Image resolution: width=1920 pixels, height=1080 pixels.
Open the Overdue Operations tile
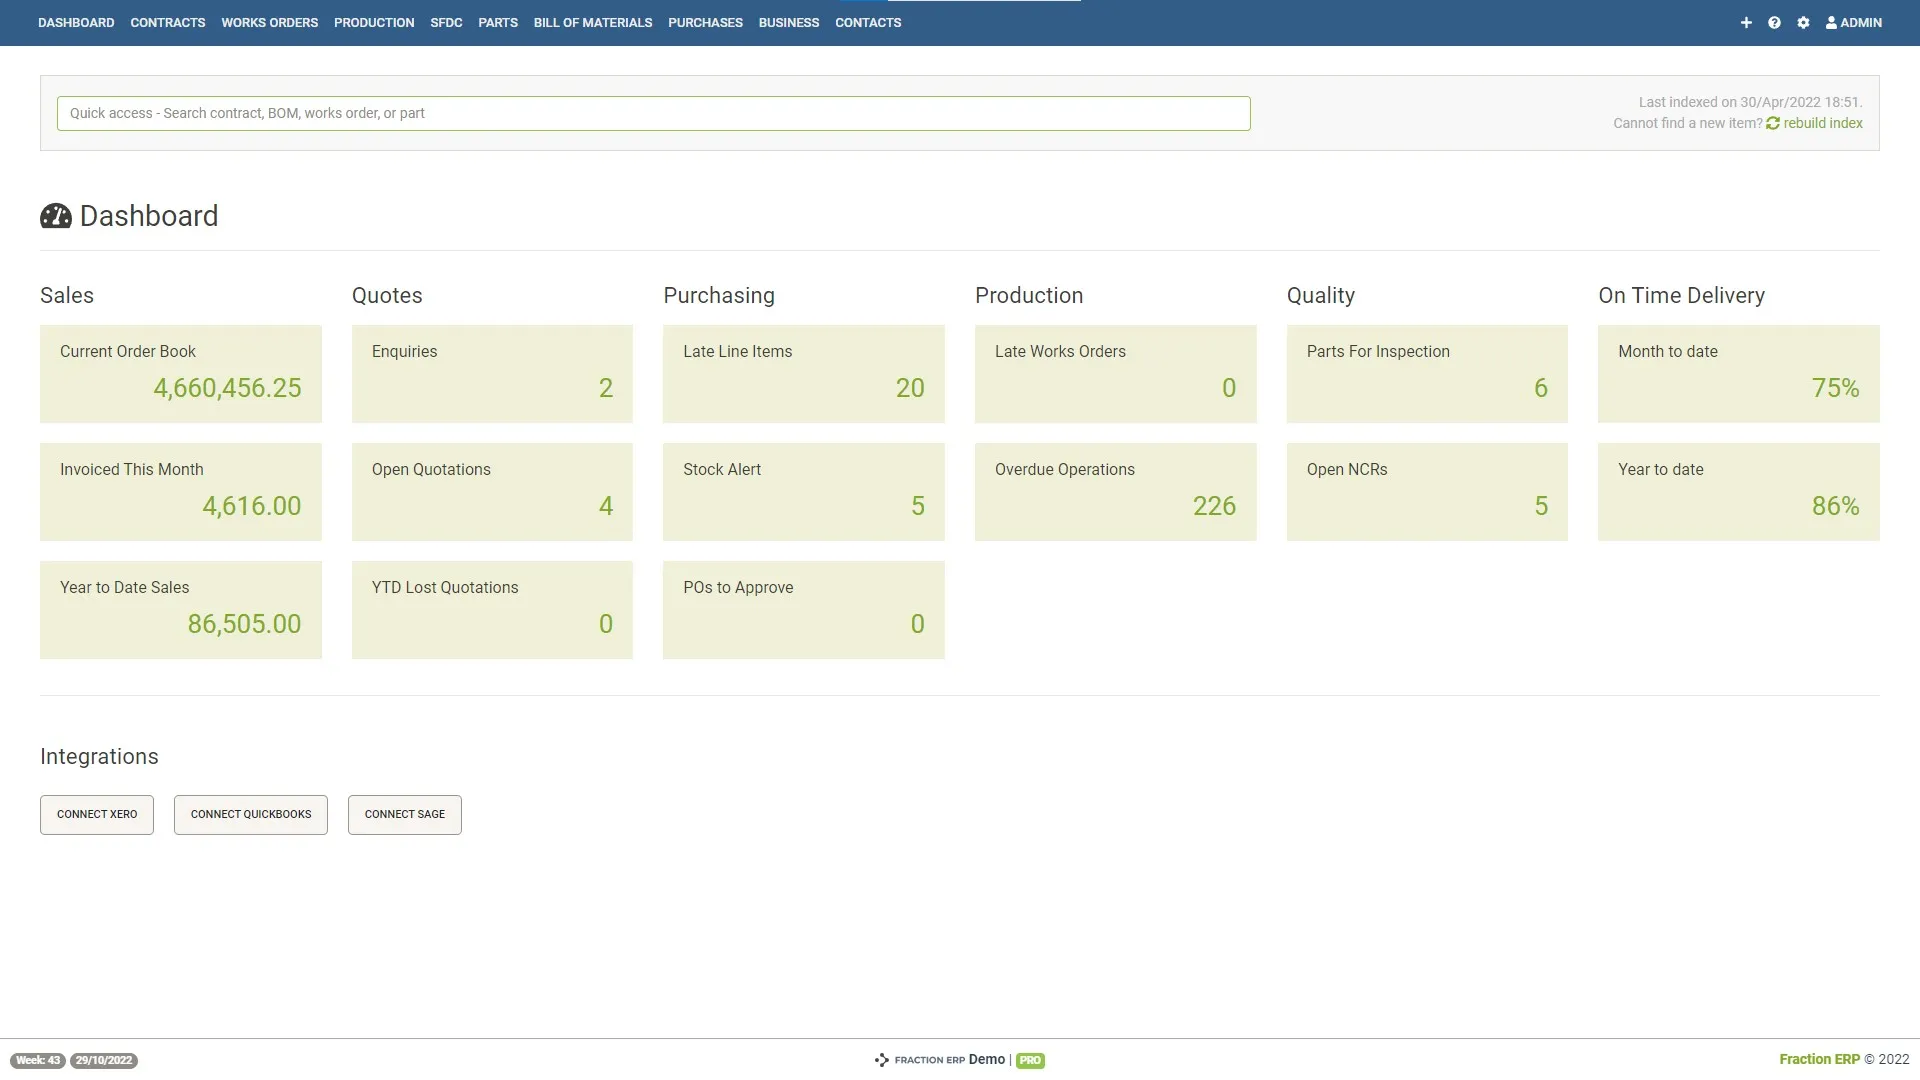pos(1115,491)
